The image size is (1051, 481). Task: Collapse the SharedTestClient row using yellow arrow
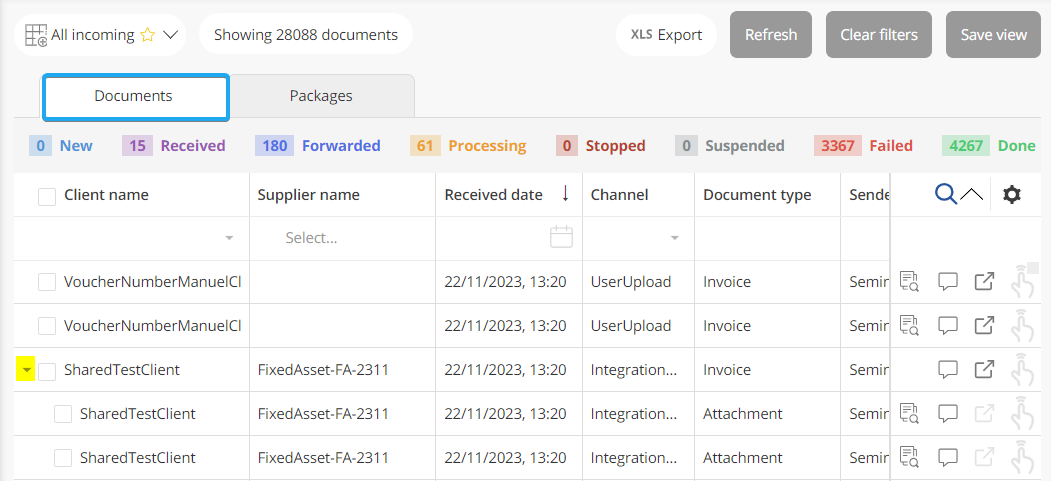(26, 371)
